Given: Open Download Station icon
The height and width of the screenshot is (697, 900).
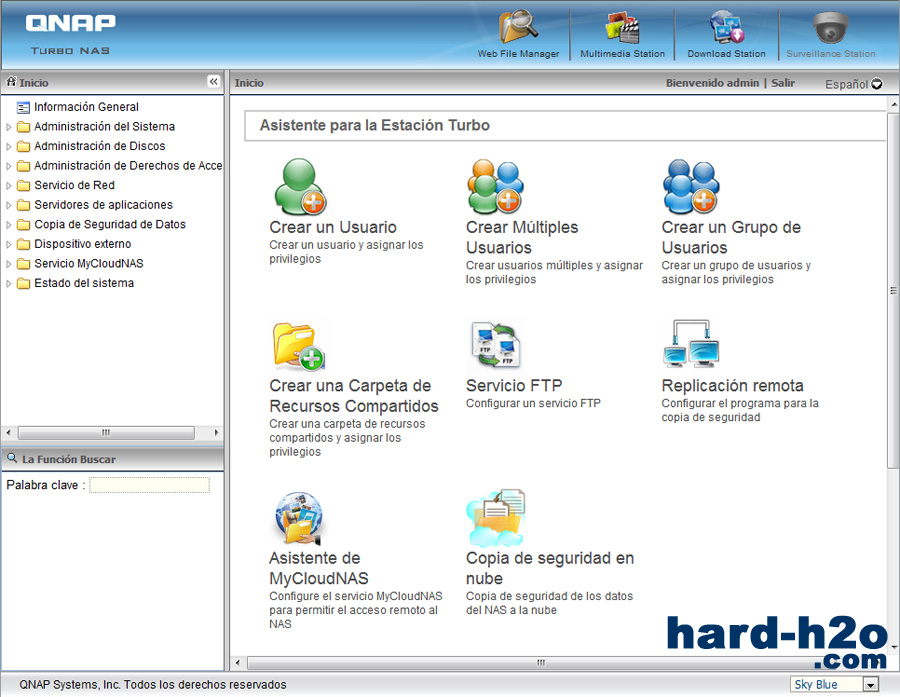Looking at the screenshot, I should 727,27.
